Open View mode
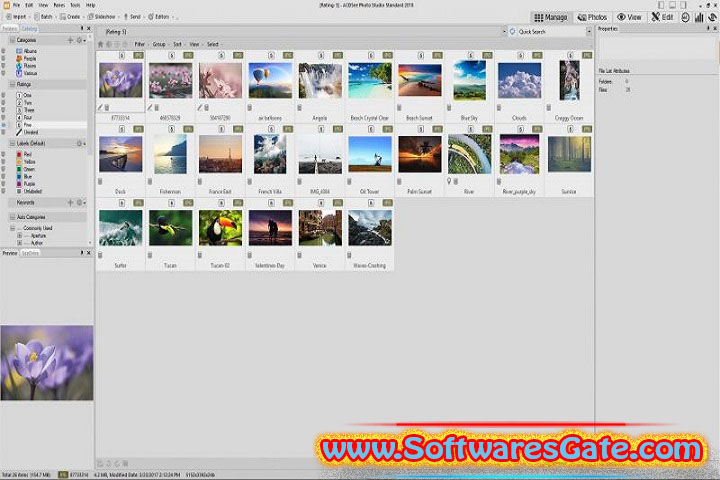This screenshot has height=480, width=720. click(629, 17)
